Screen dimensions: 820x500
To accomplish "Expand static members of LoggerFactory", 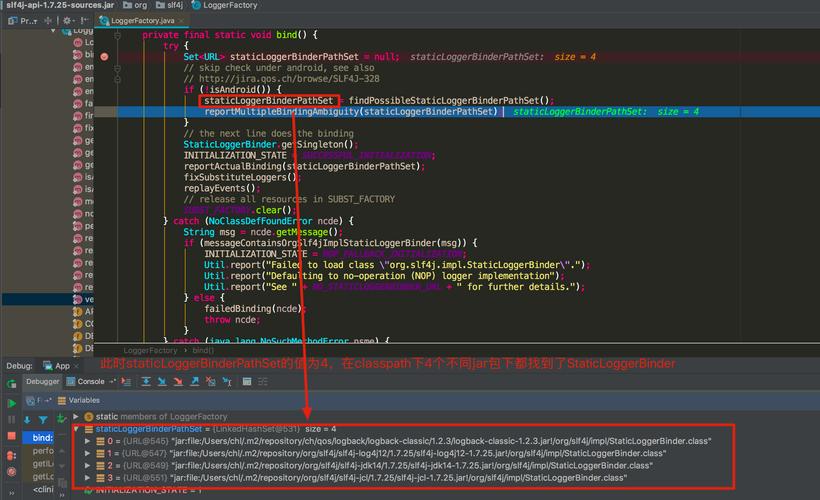I will click(x=76, y=417).
